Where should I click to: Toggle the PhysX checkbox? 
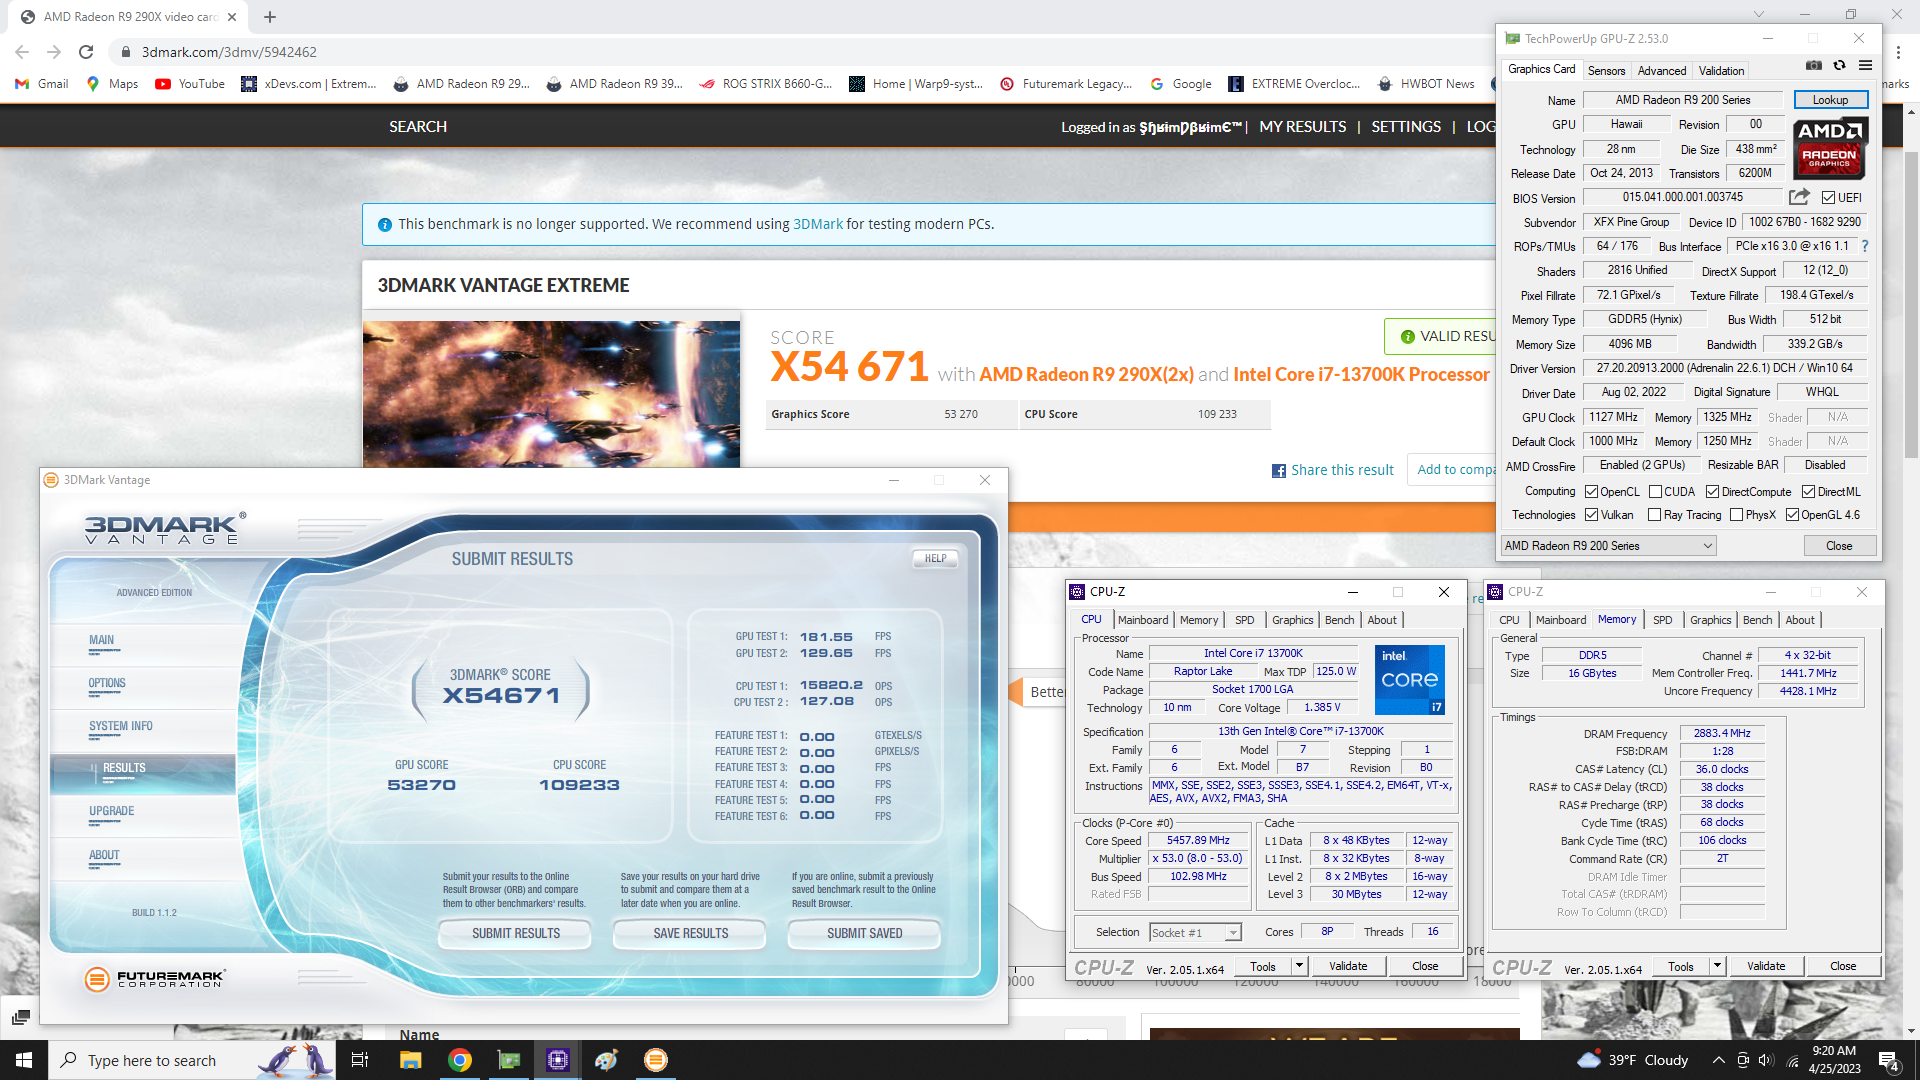(x=1736, y=515)
